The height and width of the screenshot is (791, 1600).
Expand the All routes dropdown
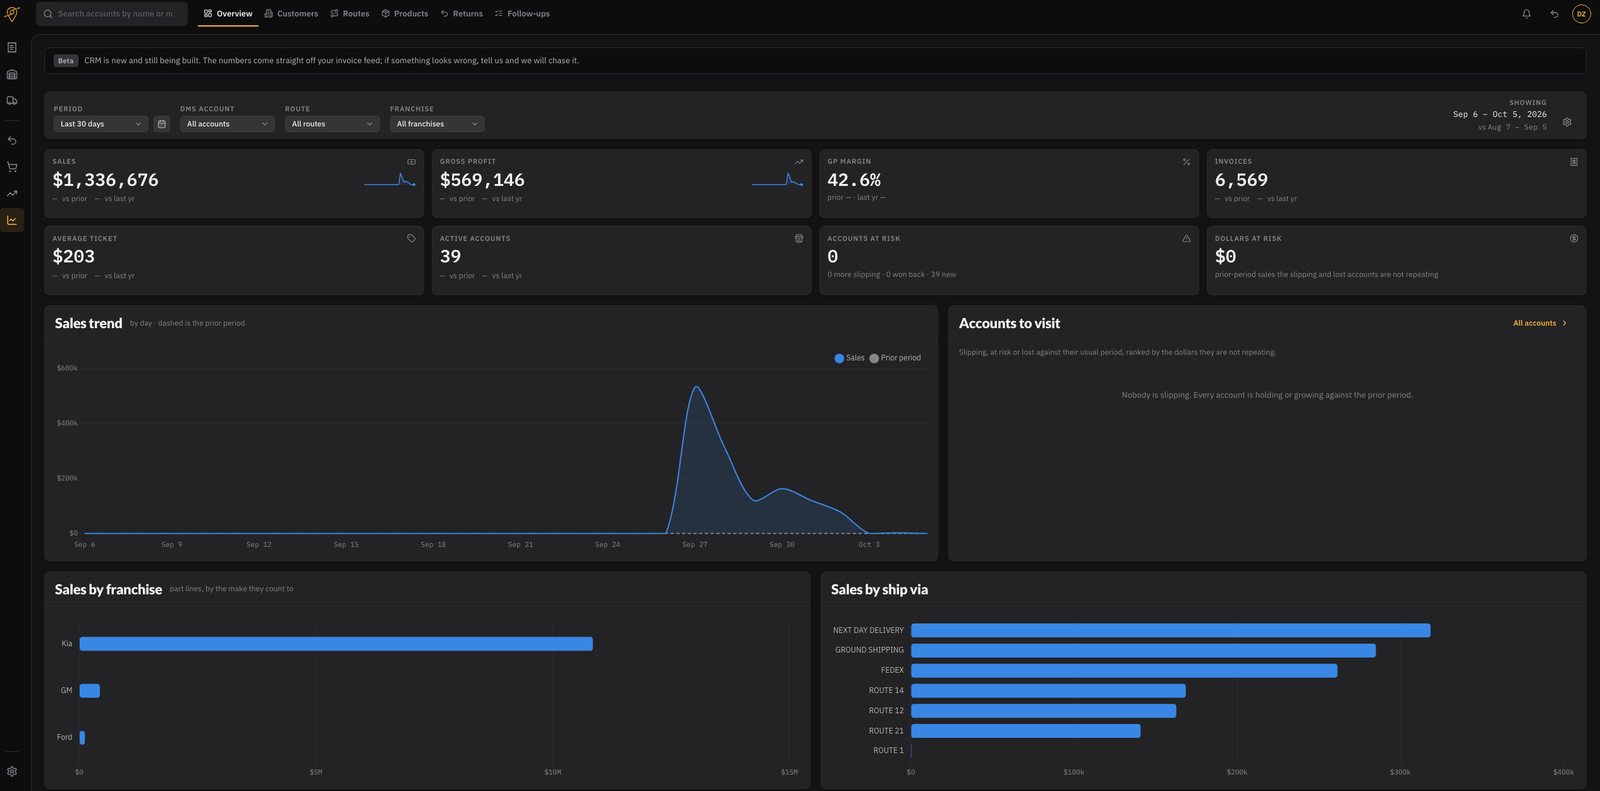[x=332, y=124]
